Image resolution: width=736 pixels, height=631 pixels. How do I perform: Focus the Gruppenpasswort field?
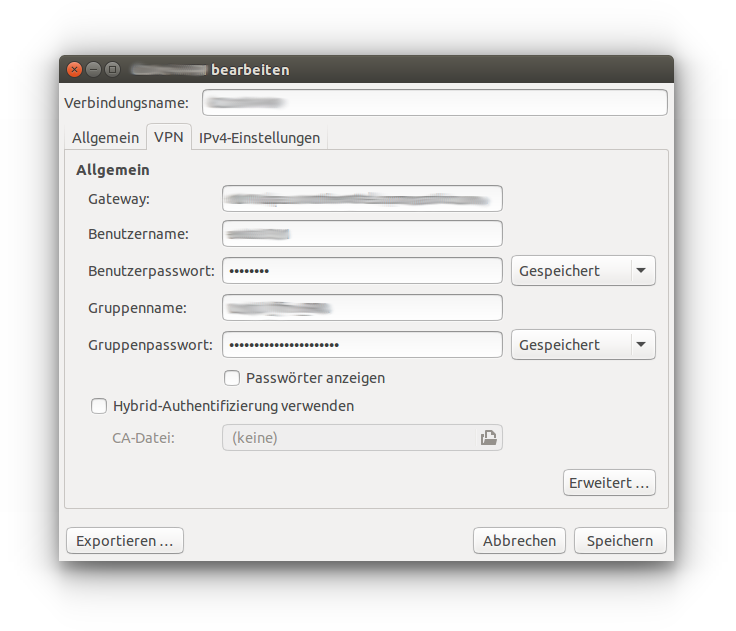[362, 345]
